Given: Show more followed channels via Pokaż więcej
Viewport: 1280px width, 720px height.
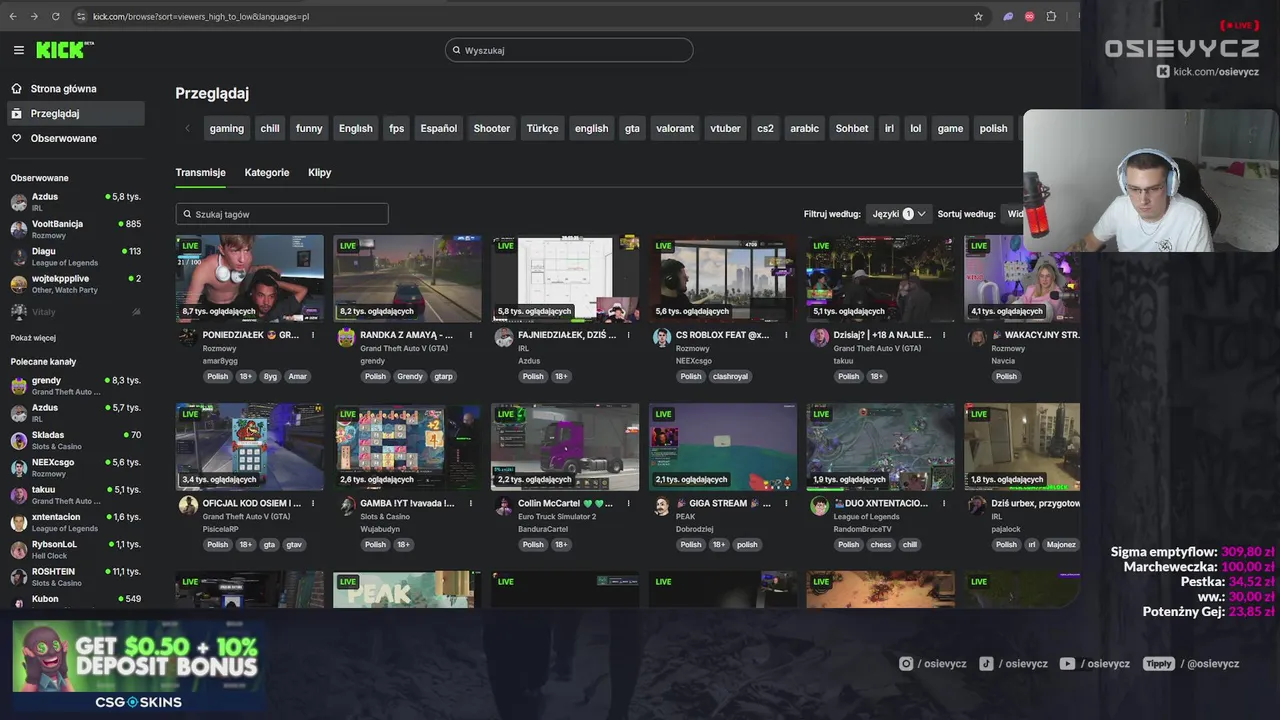Looking at the screenshot, I should (33, 338).
